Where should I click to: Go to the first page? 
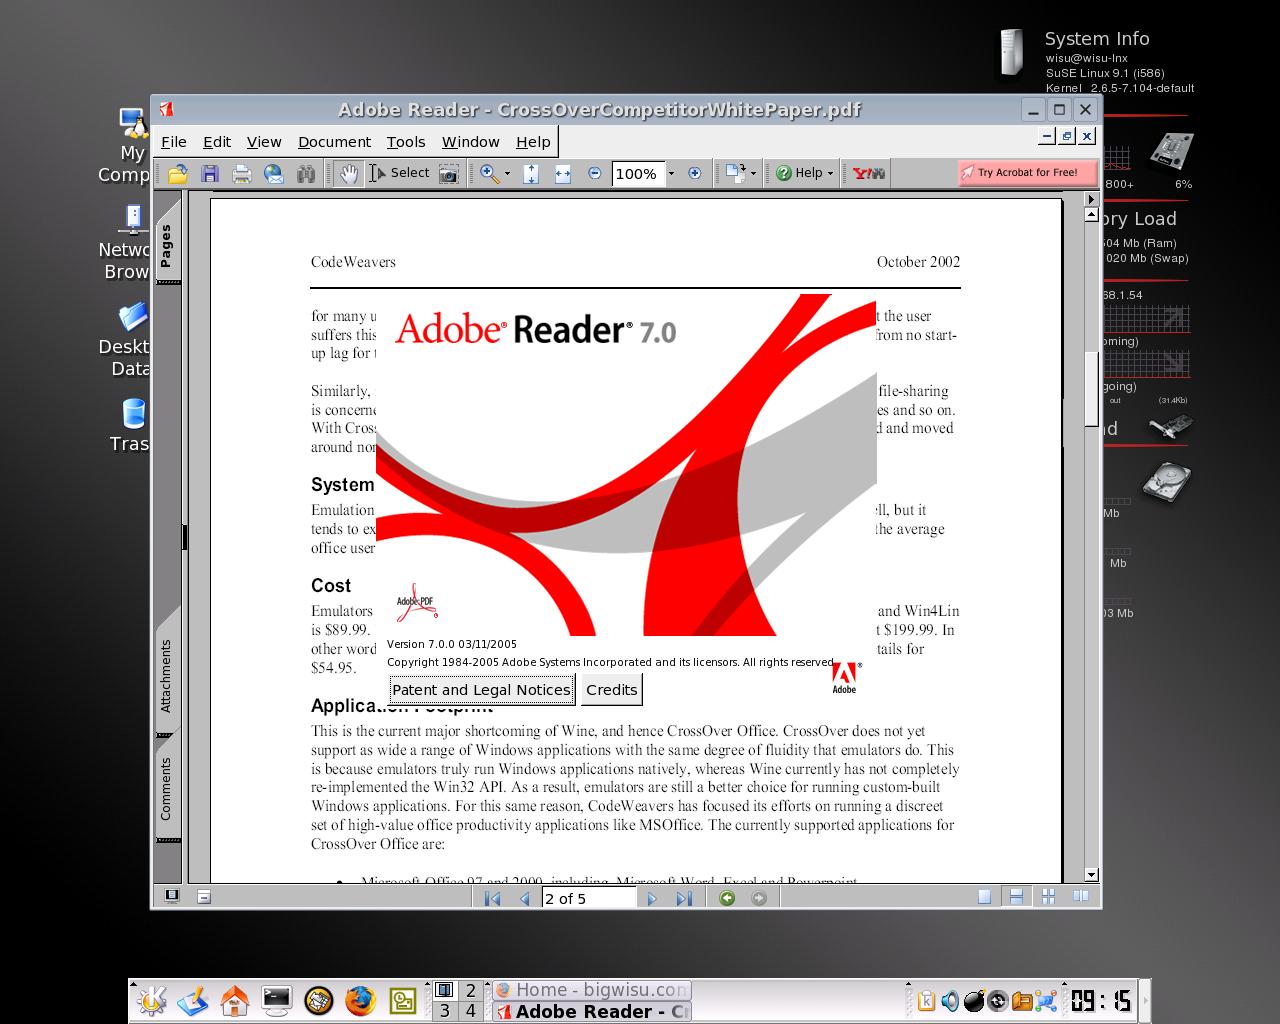coord(492,898)
